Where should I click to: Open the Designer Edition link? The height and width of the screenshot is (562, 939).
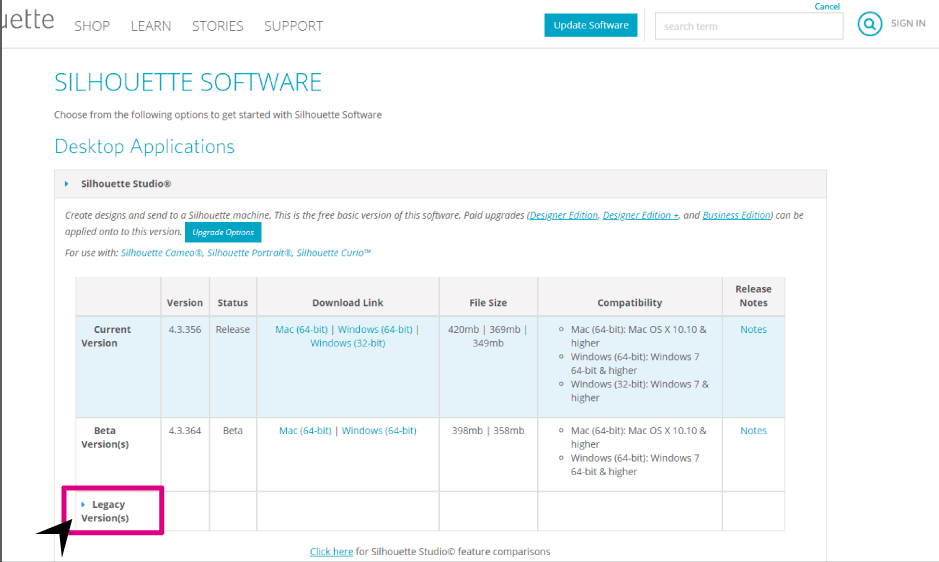point(564,215)
